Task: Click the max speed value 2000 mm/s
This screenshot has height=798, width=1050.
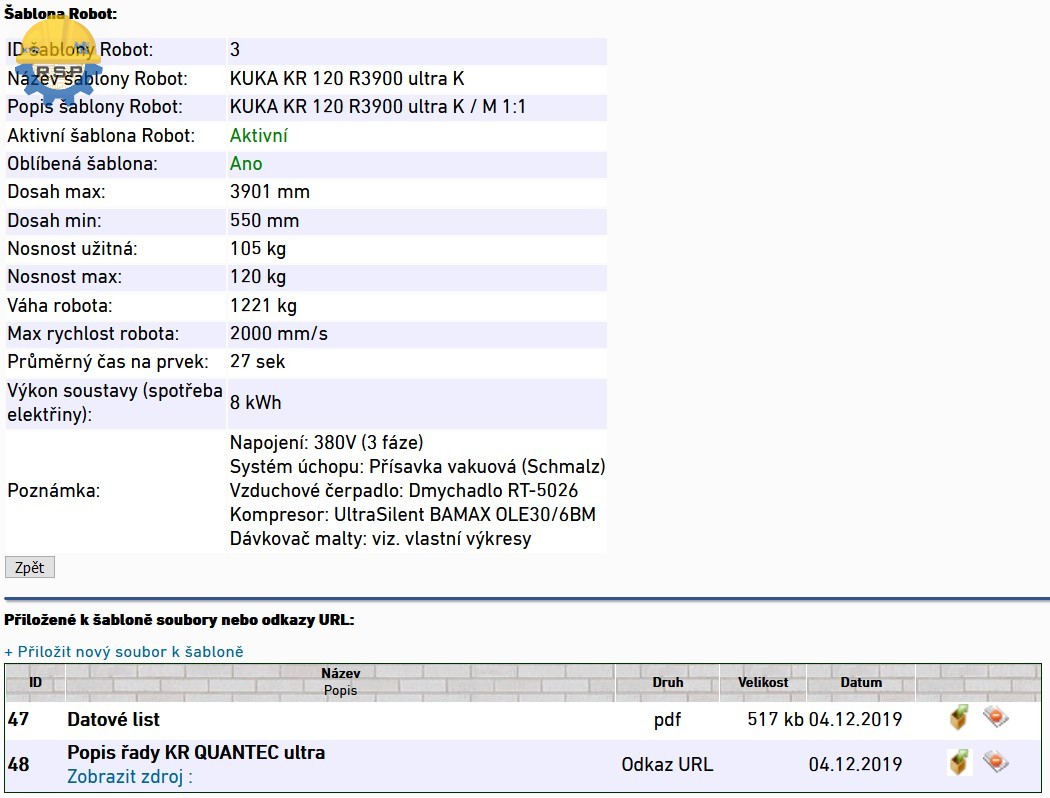Action: coord(279,334)
